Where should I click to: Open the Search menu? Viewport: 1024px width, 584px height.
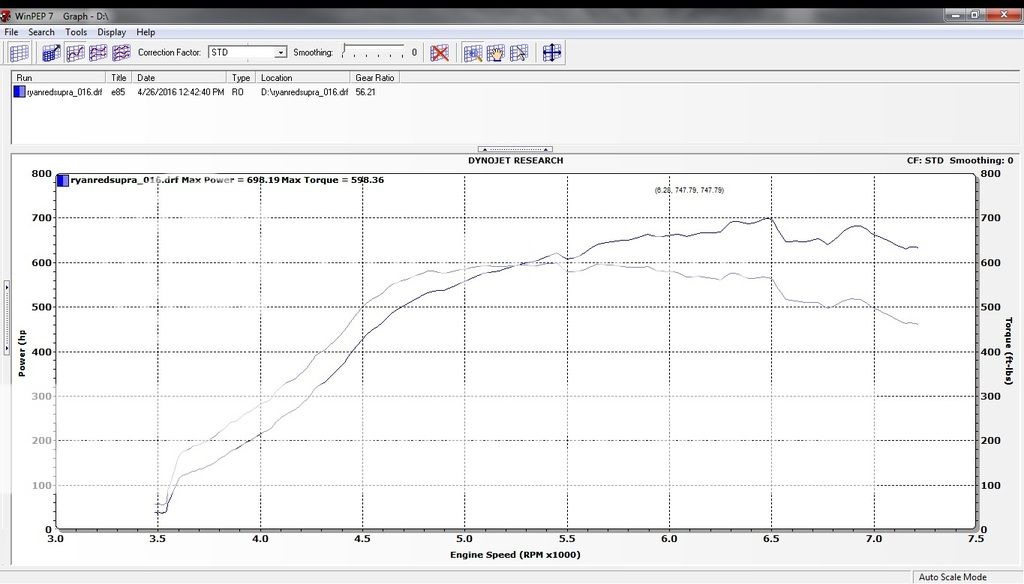[x=41, y=31]
